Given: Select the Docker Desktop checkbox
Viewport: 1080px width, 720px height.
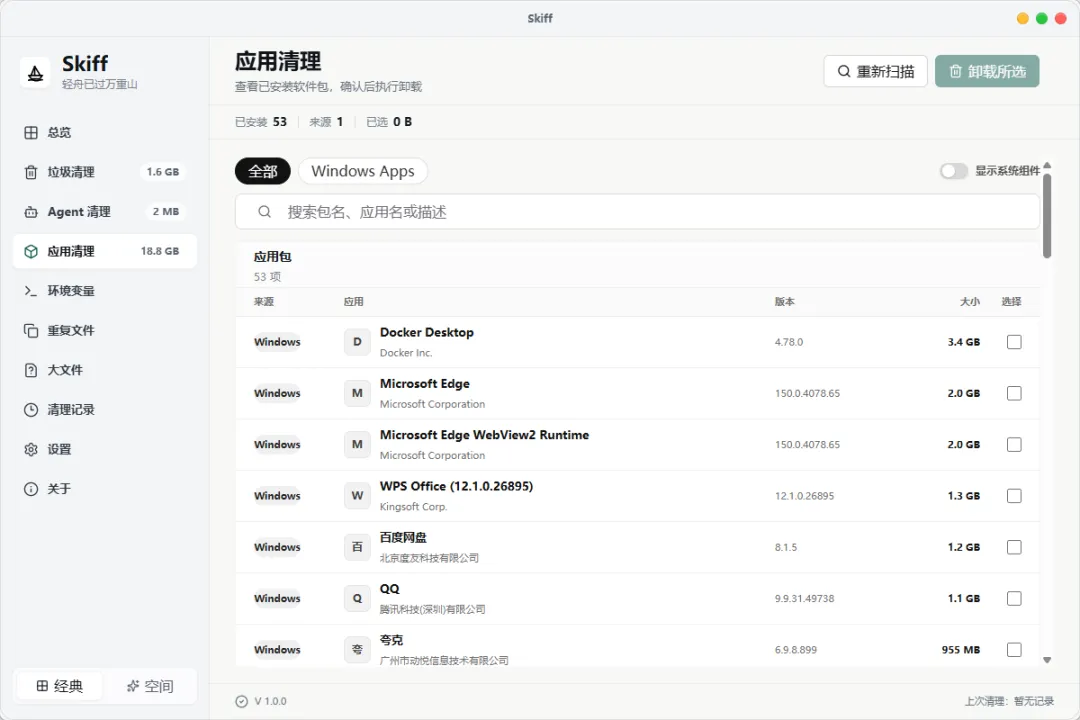Looking at the screenshot, I should [1014, 342].
